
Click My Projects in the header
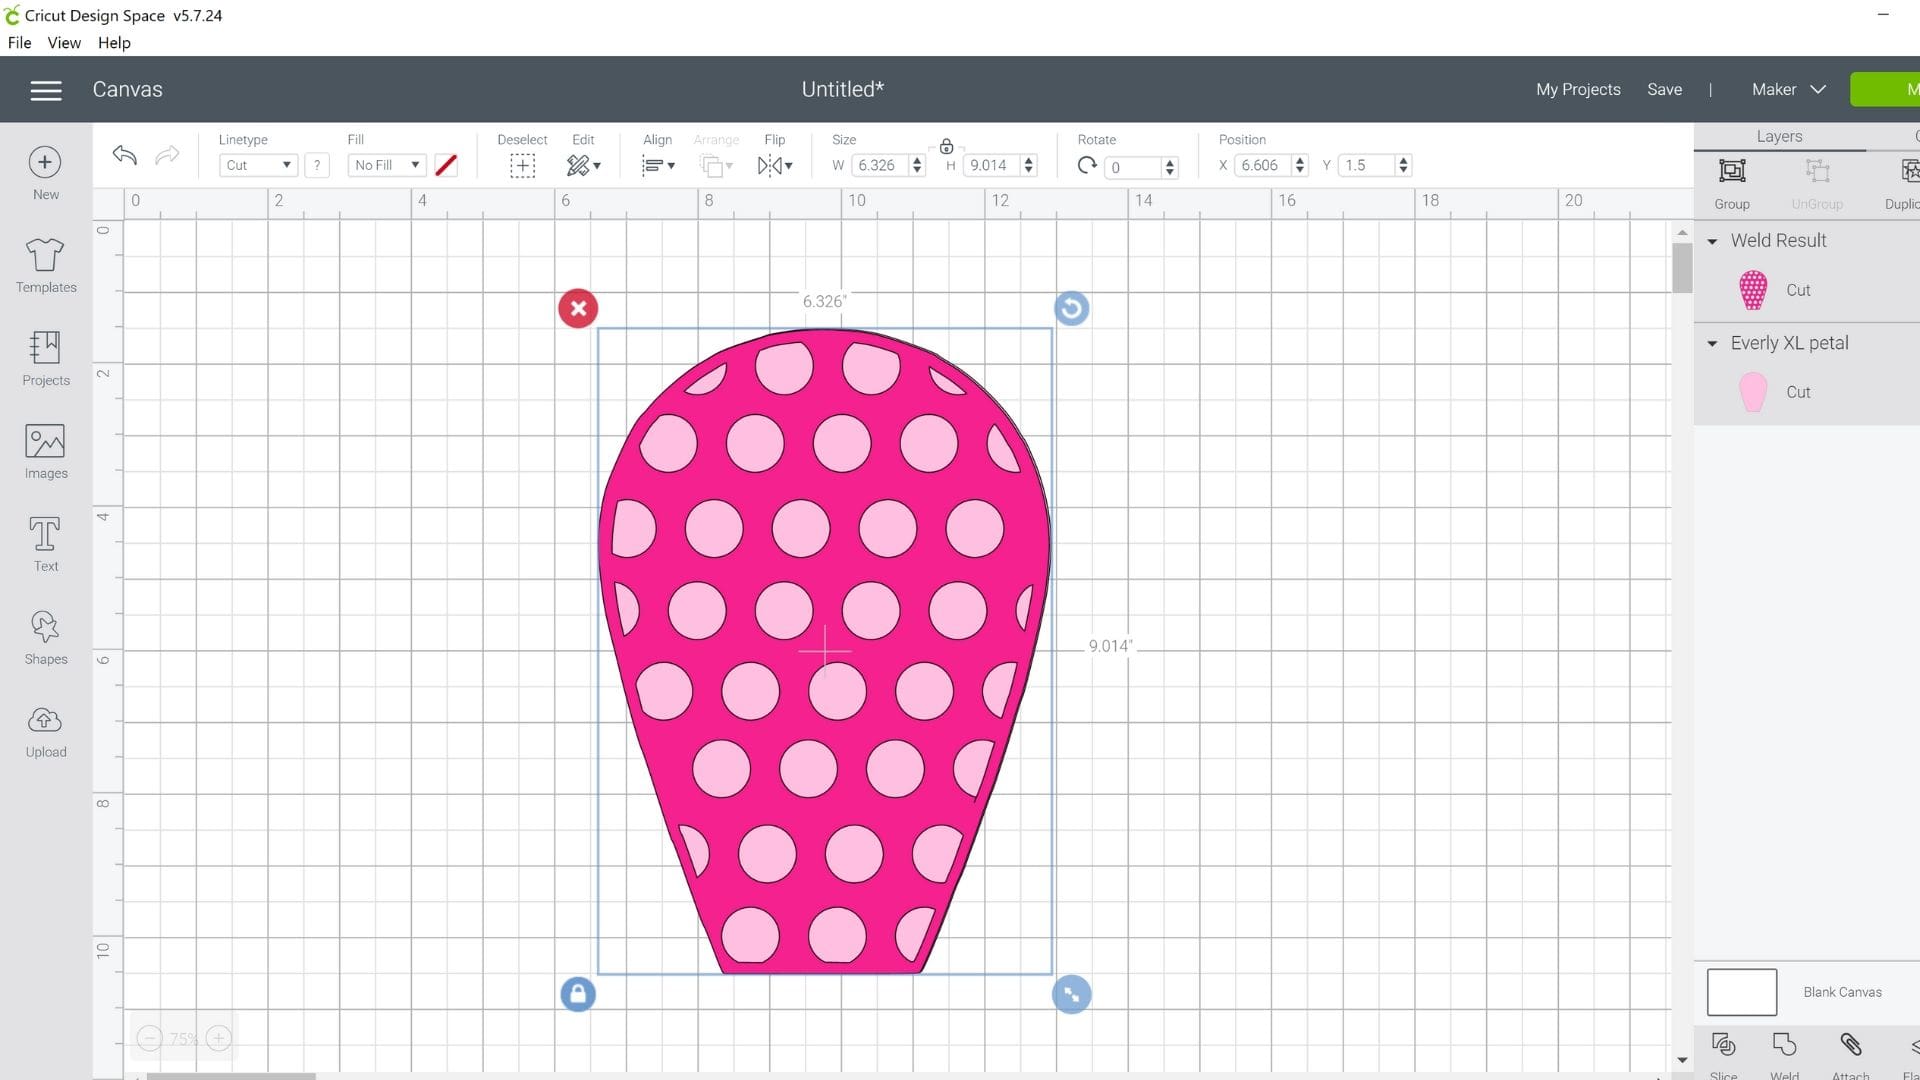(1577, 89)
